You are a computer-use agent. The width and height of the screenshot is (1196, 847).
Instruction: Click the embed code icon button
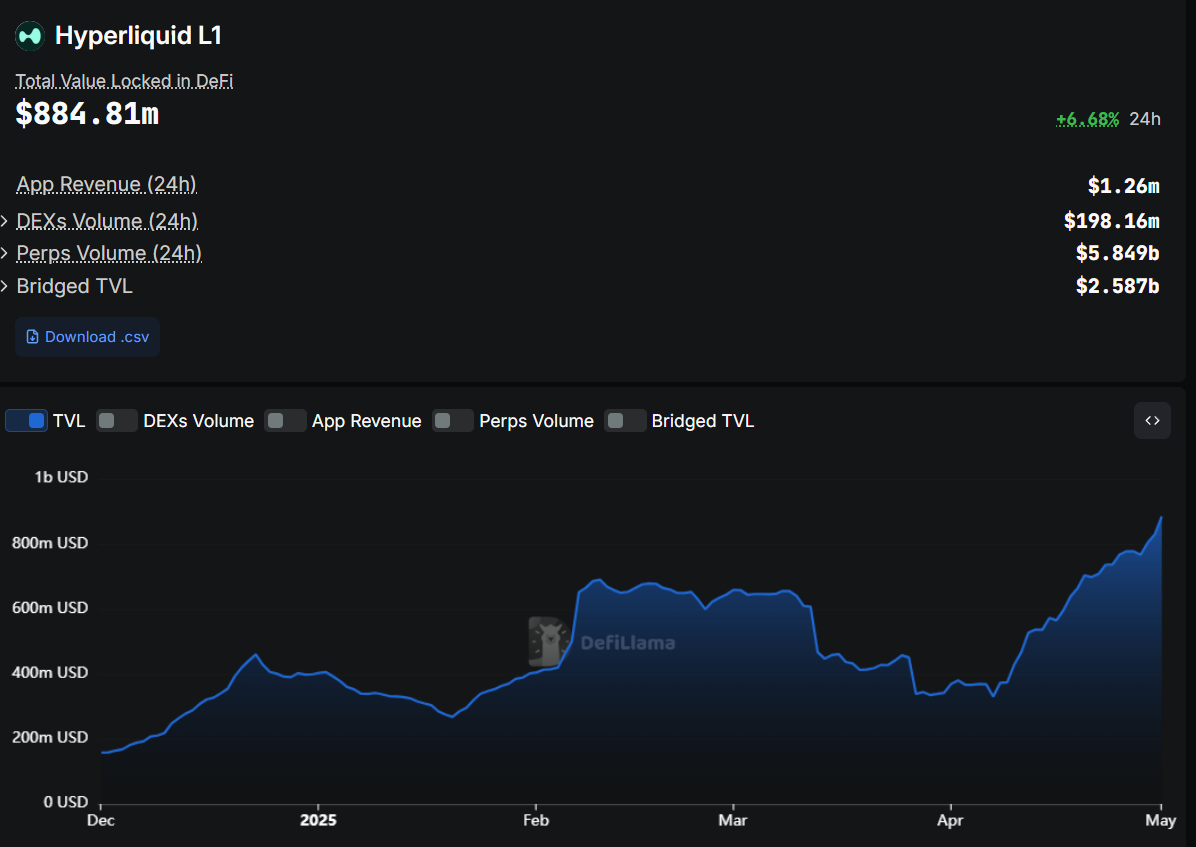click(1152, 420)
